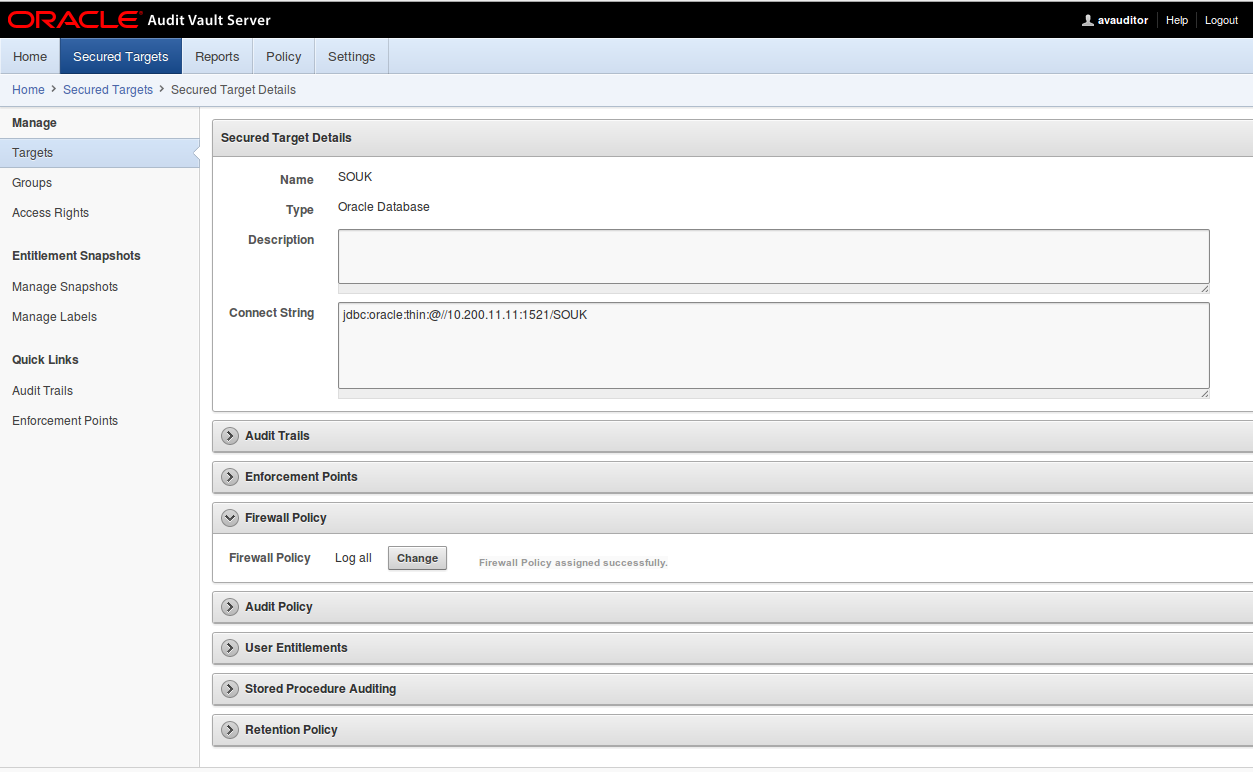Screen dimensions: 1253x772
Task: Open the Home tab
Action: tap(30, 57)
